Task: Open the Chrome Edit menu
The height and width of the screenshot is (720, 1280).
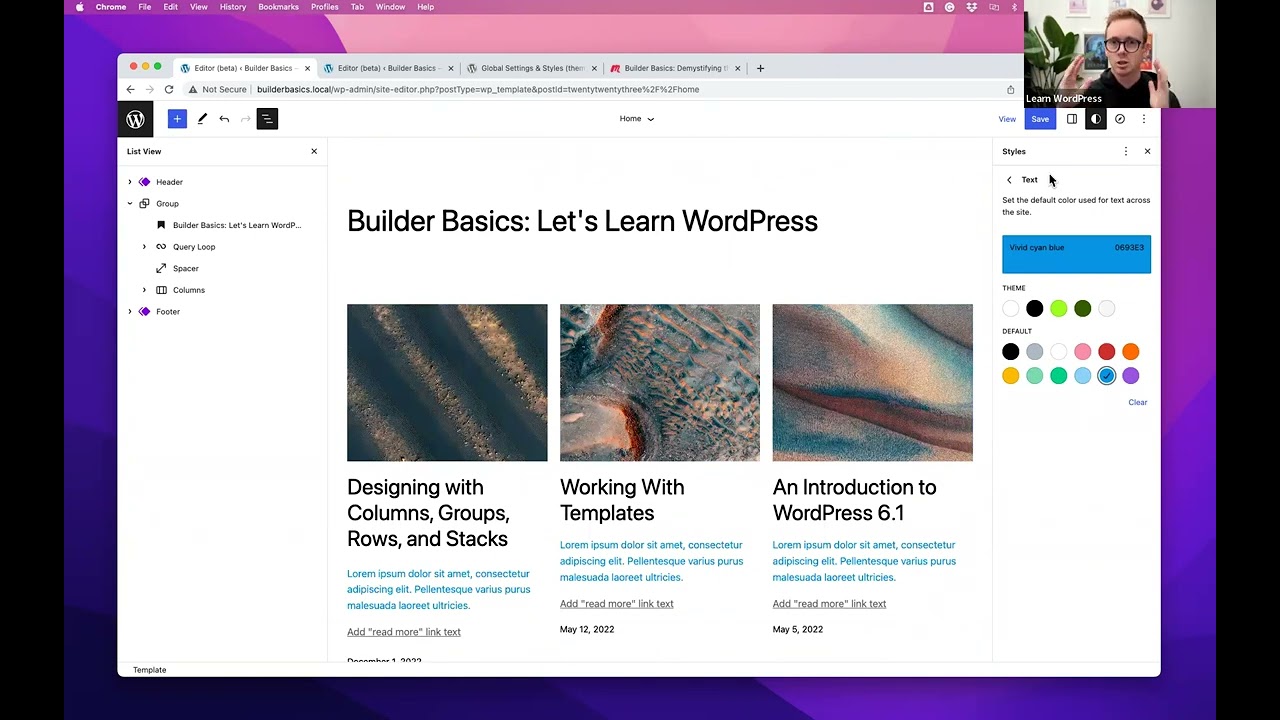Action: coord(171,7)
